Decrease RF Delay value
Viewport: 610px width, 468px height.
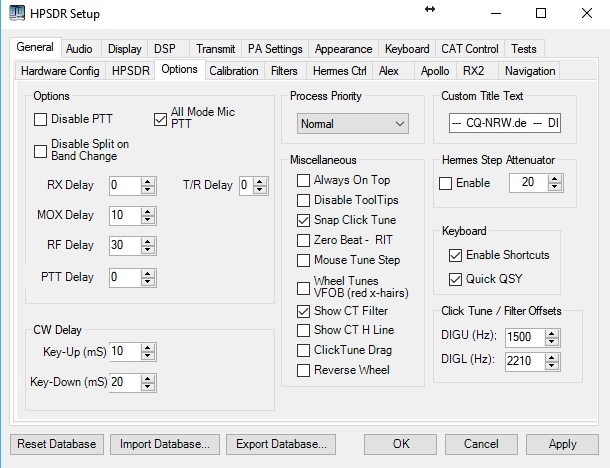pyautogui.click(x=147, y=249)
